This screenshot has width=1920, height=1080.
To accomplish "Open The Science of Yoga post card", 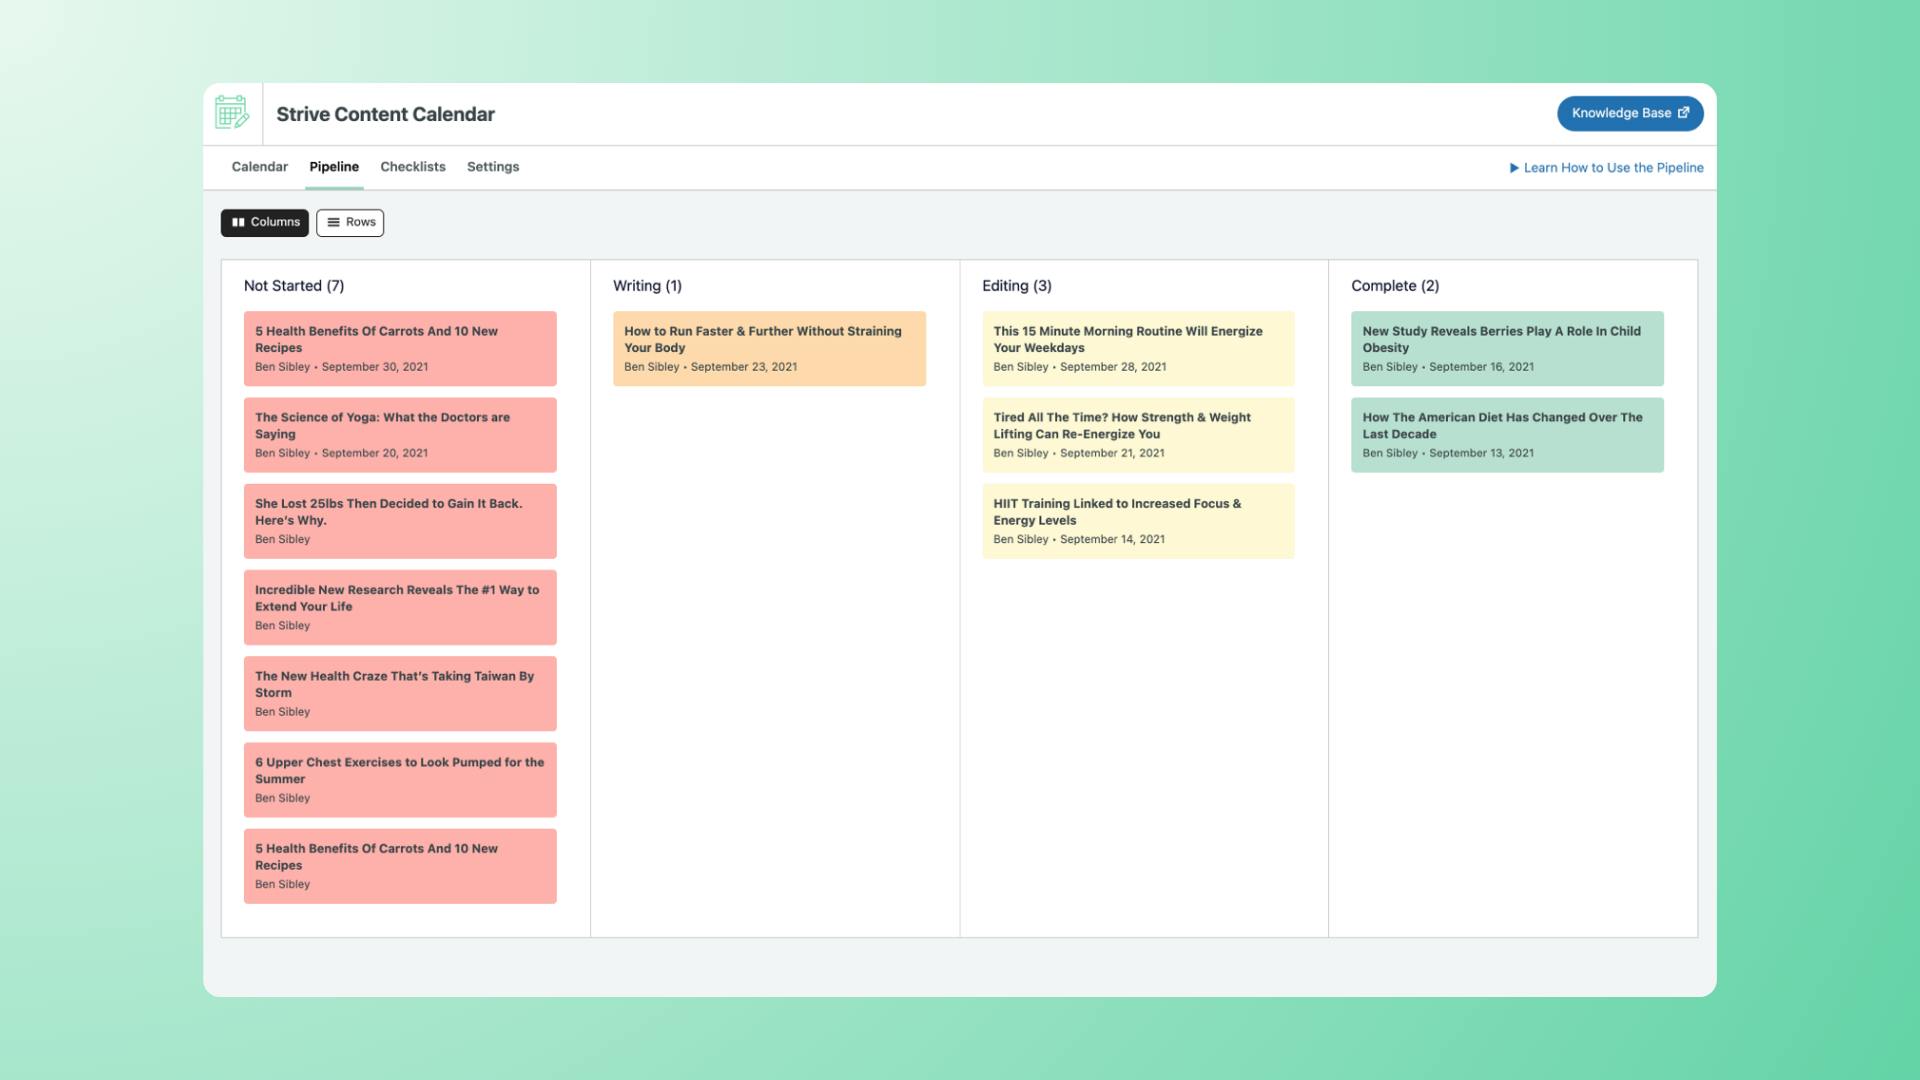I will click(400, 435).
